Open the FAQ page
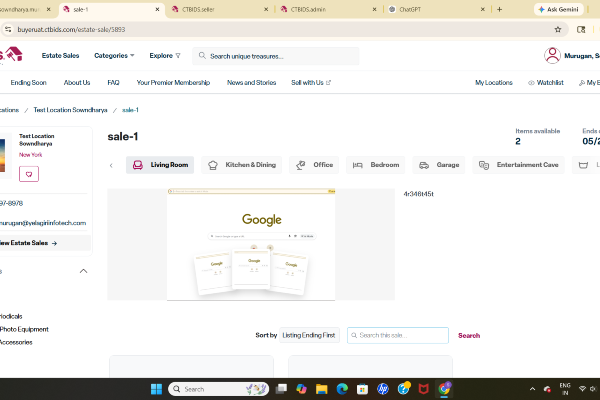600x400 pixels. point(113,83)
